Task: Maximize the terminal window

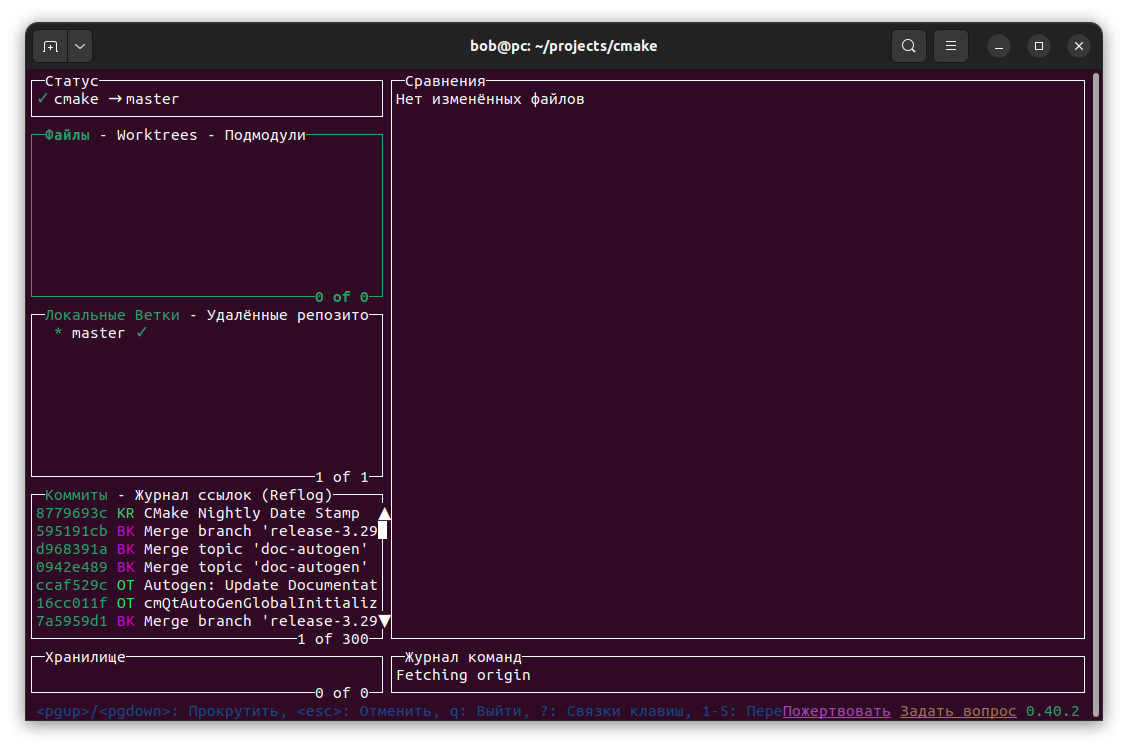Action: click(x=1039, y=46)
